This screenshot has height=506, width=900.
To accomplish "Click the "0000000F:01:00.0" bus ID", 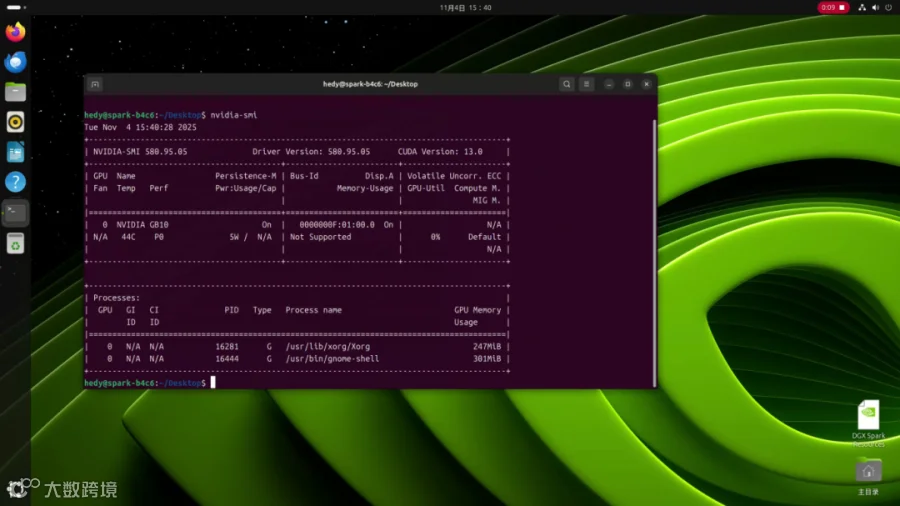I will click(x=337, y=225).
